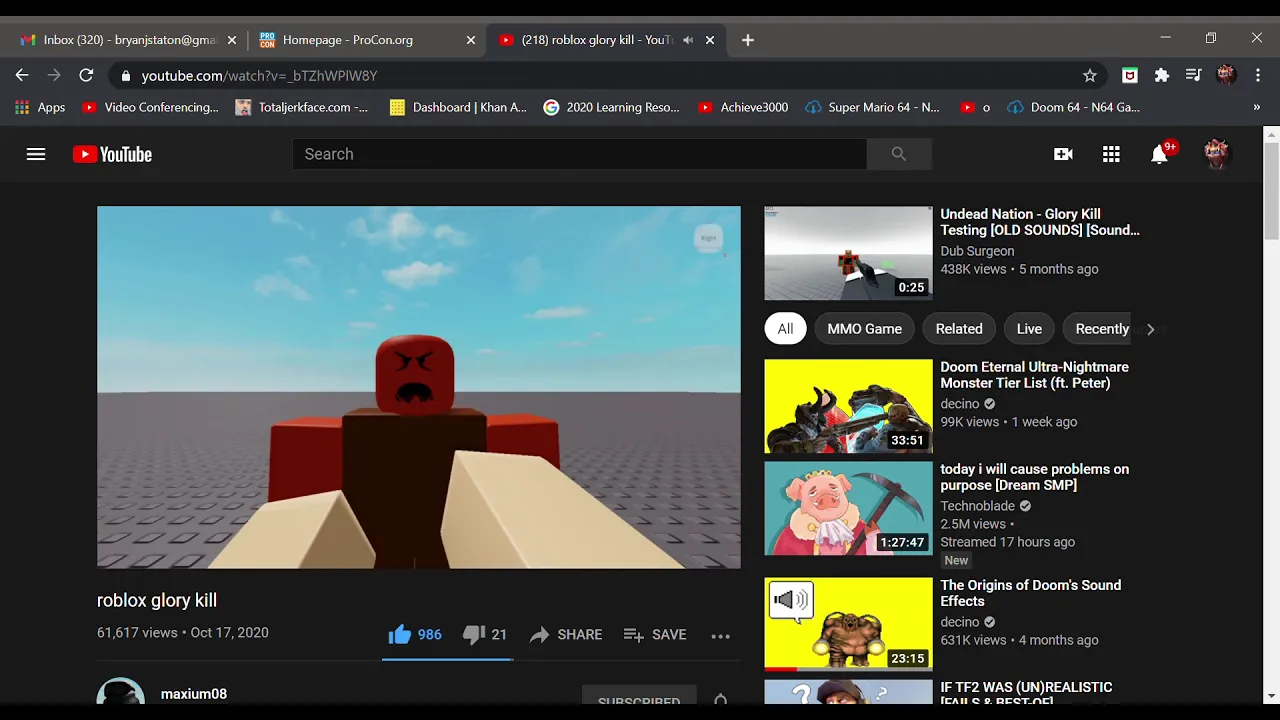Viewport: 1280px width, 720px height.
Task: Click the address bar URL
Action: (259, 76)
